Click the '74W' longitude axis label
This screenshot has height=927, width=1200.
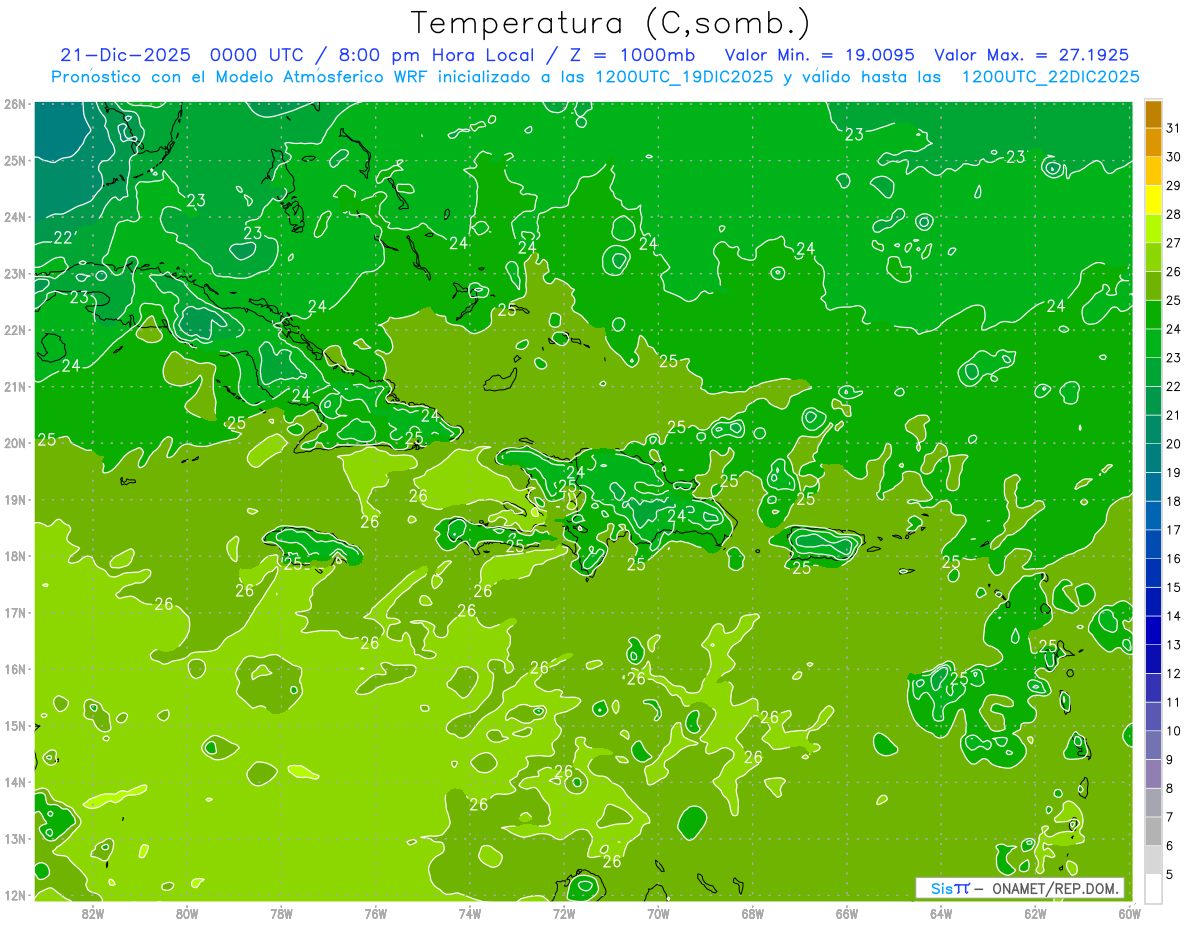pos(470,914)
